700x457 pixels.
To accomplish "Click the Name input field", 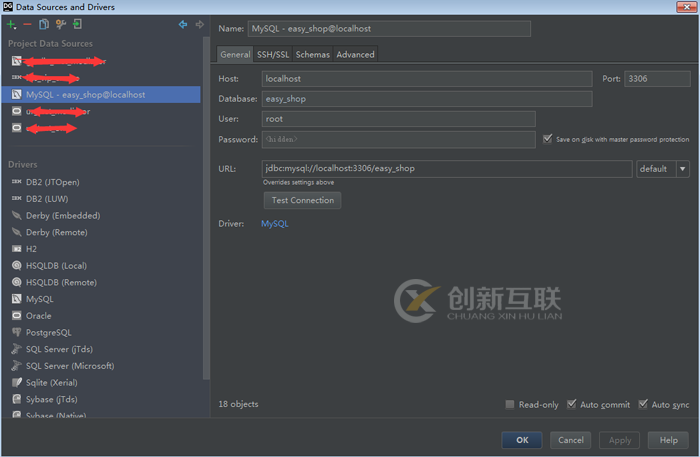I will click(x=389, y=29).
